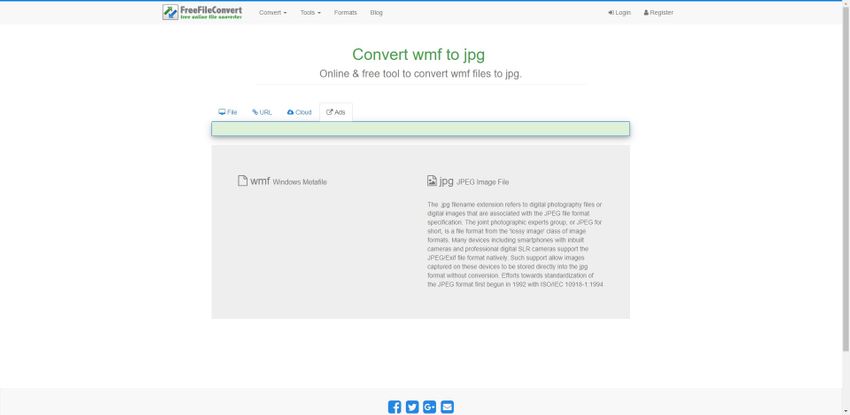Image resolution: width=850 pixels, height=415 pixels.
Task: Go to Formats in navigation bar
Action: (345, 13)
